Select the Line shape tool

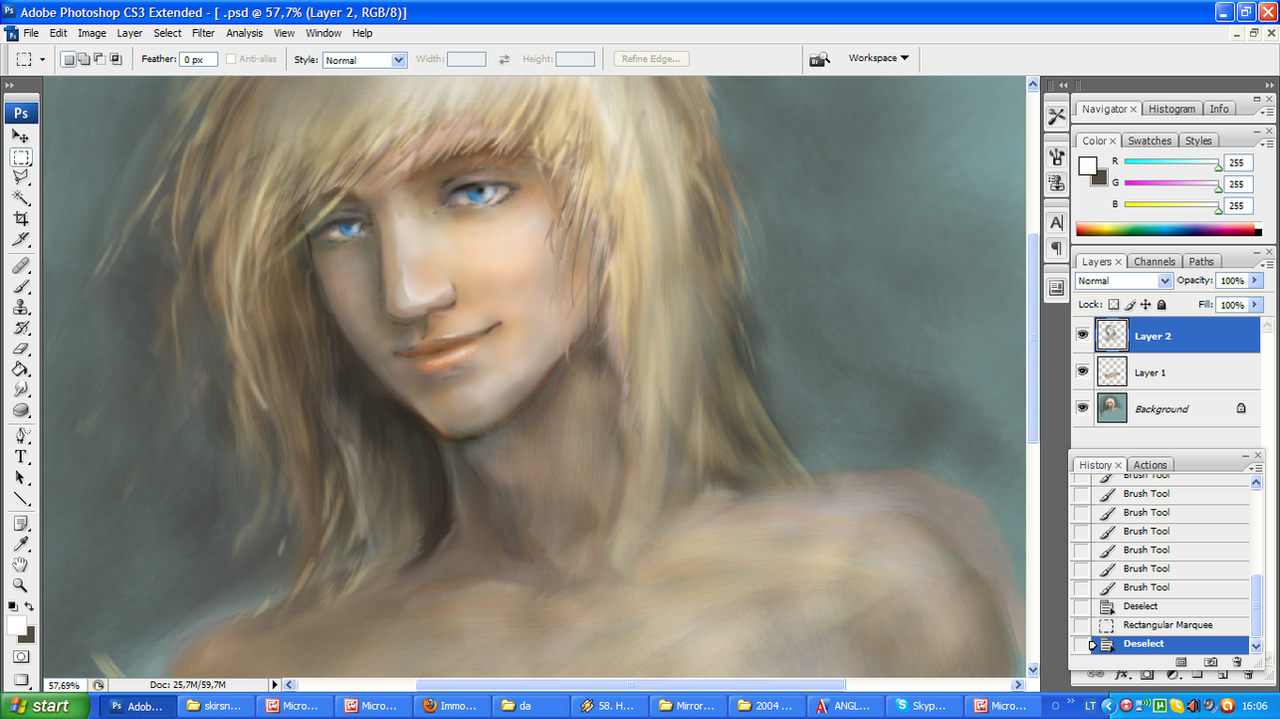click(x=21, y=498)
